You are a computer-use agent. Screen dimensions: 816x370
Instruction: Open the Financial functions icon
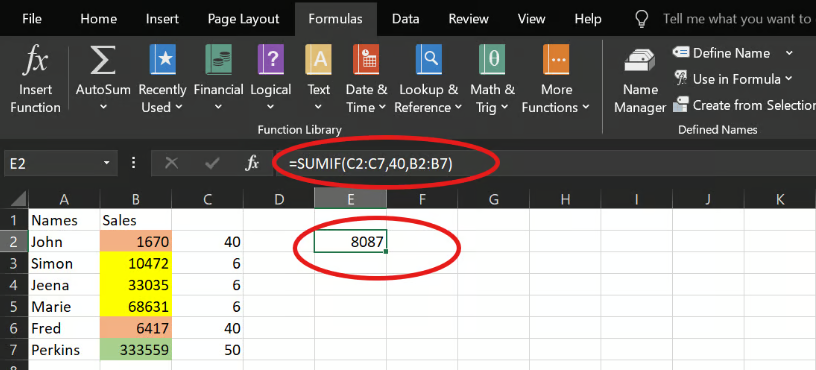click(x=219, y=60)
